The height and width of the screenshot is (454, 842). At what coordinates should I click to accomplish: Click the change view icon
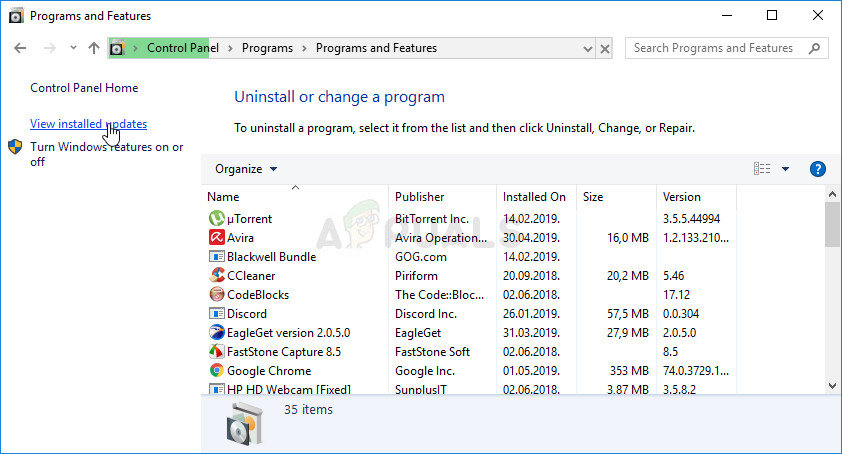761,169
